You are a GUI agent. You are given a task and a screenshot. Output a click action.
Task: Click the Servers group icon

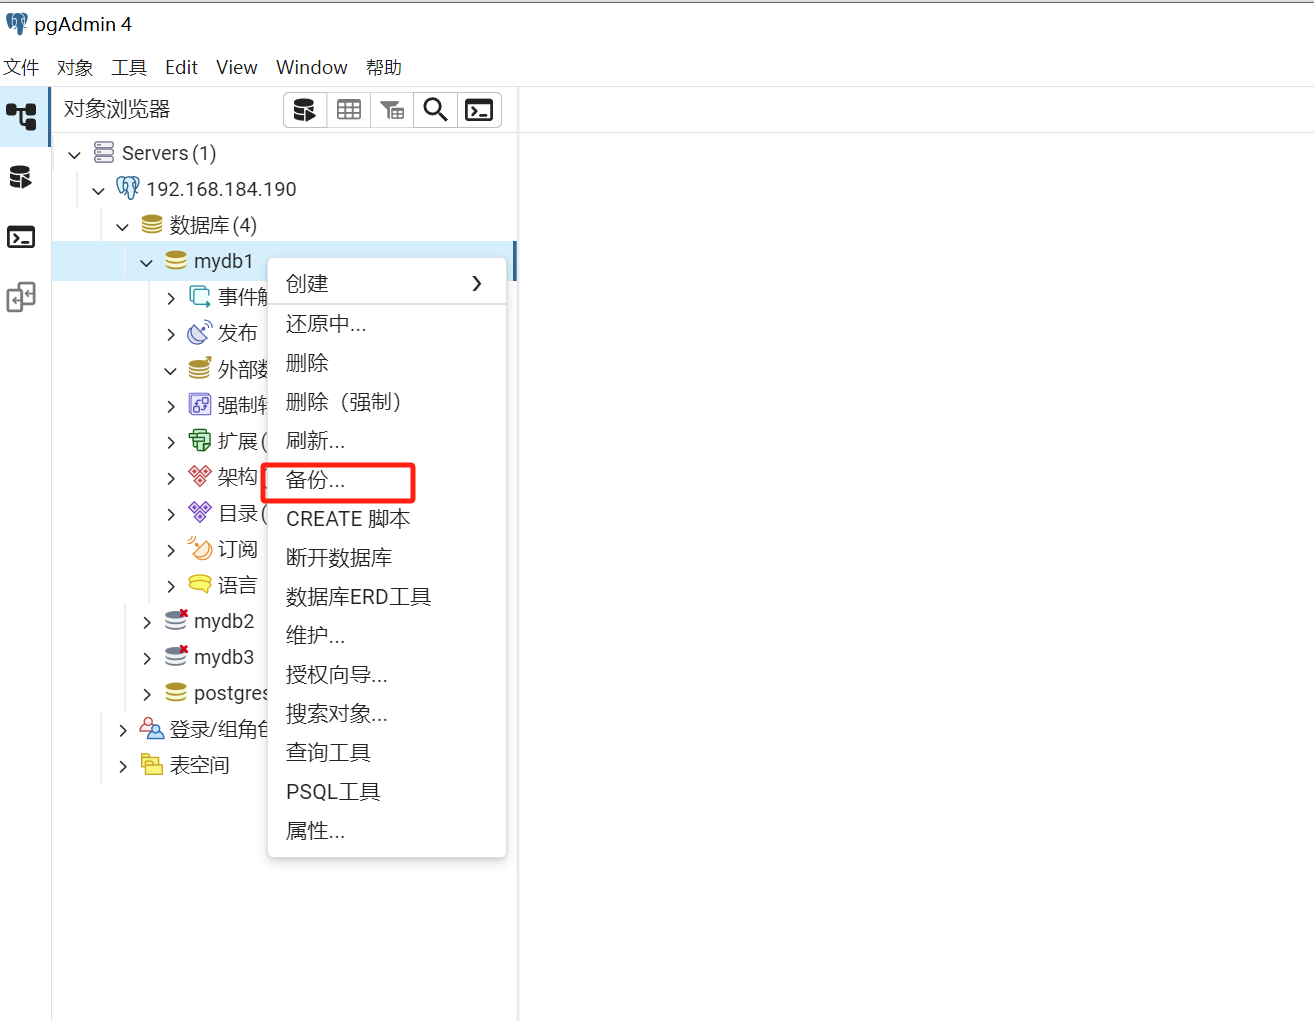click(104, 153)
